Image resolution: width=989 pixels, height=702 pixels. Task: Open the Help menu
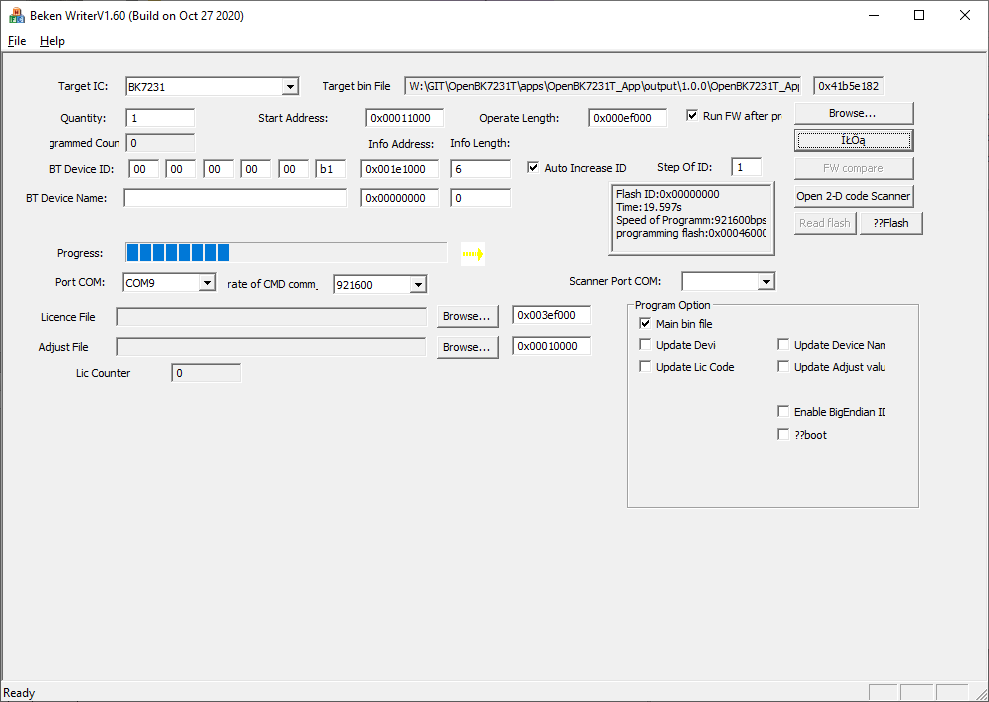pos(52,41)
